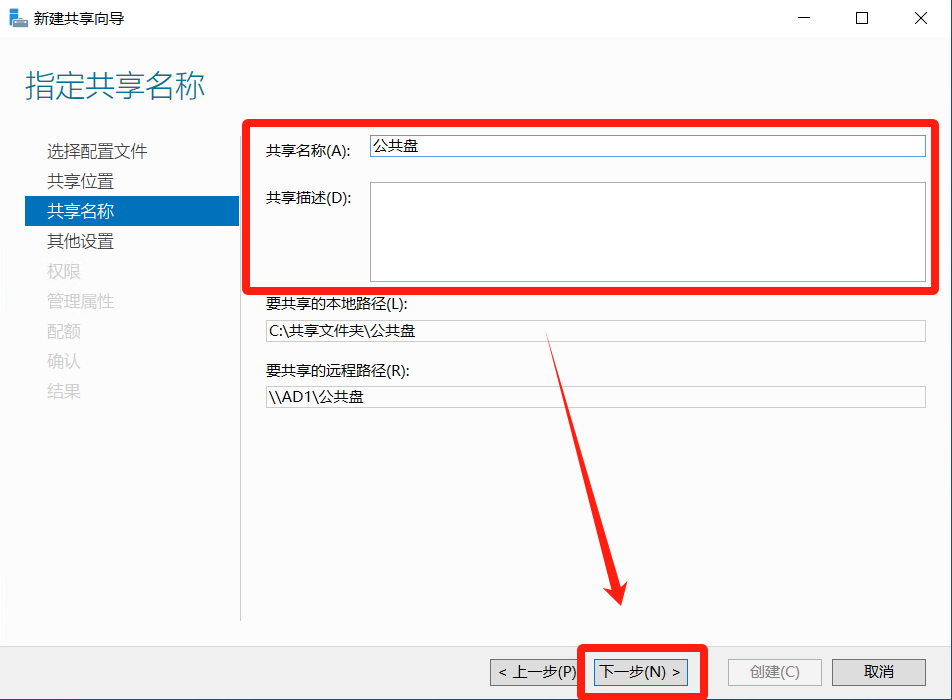Proceed with the 下一步(N) button
Viewport: 952px width, 700px height.
641,672
